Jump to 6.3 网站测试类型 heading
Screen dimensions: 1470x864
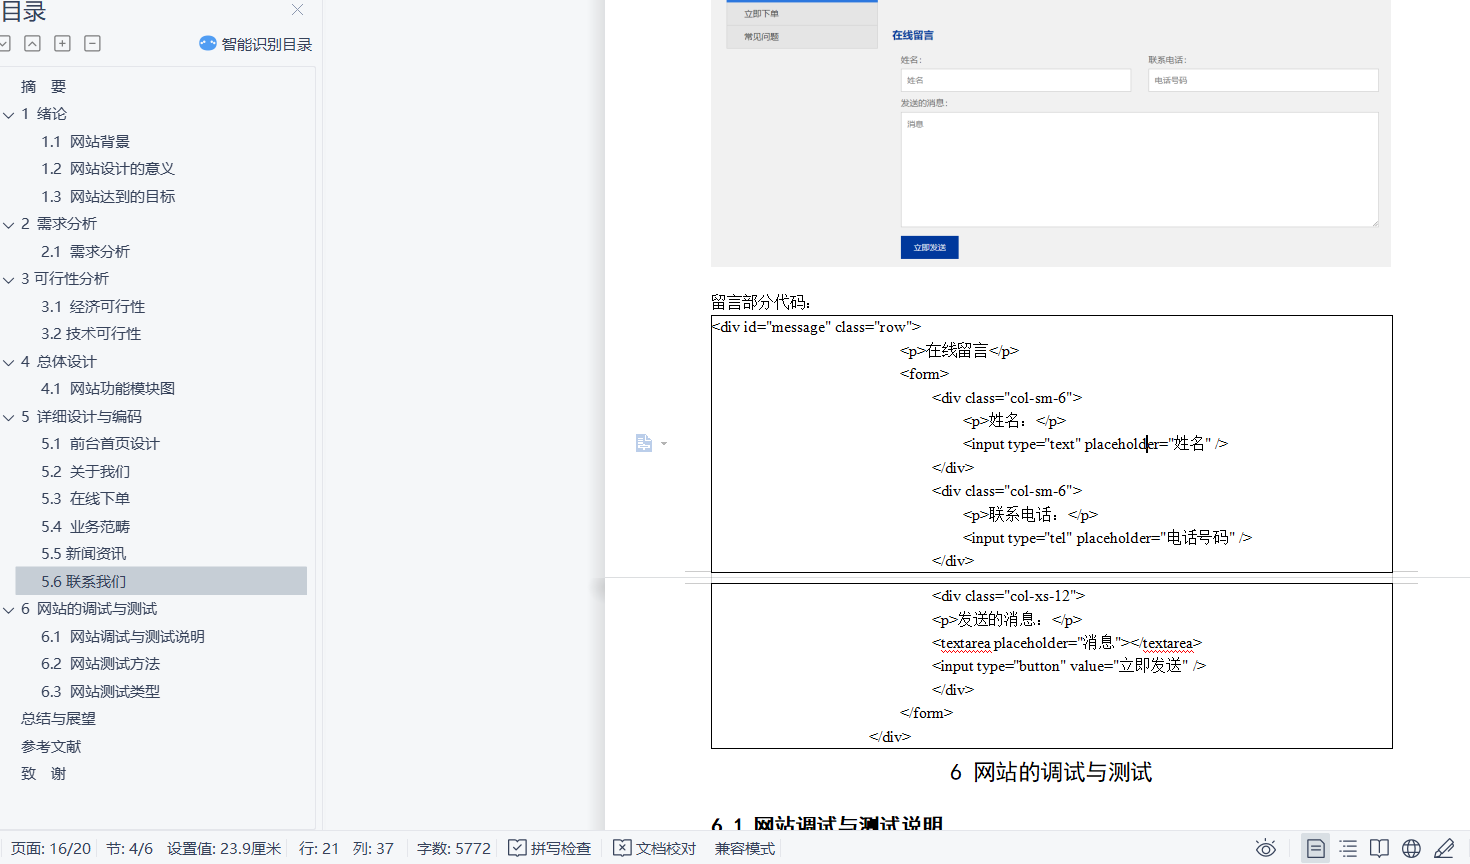click(100, 692)
